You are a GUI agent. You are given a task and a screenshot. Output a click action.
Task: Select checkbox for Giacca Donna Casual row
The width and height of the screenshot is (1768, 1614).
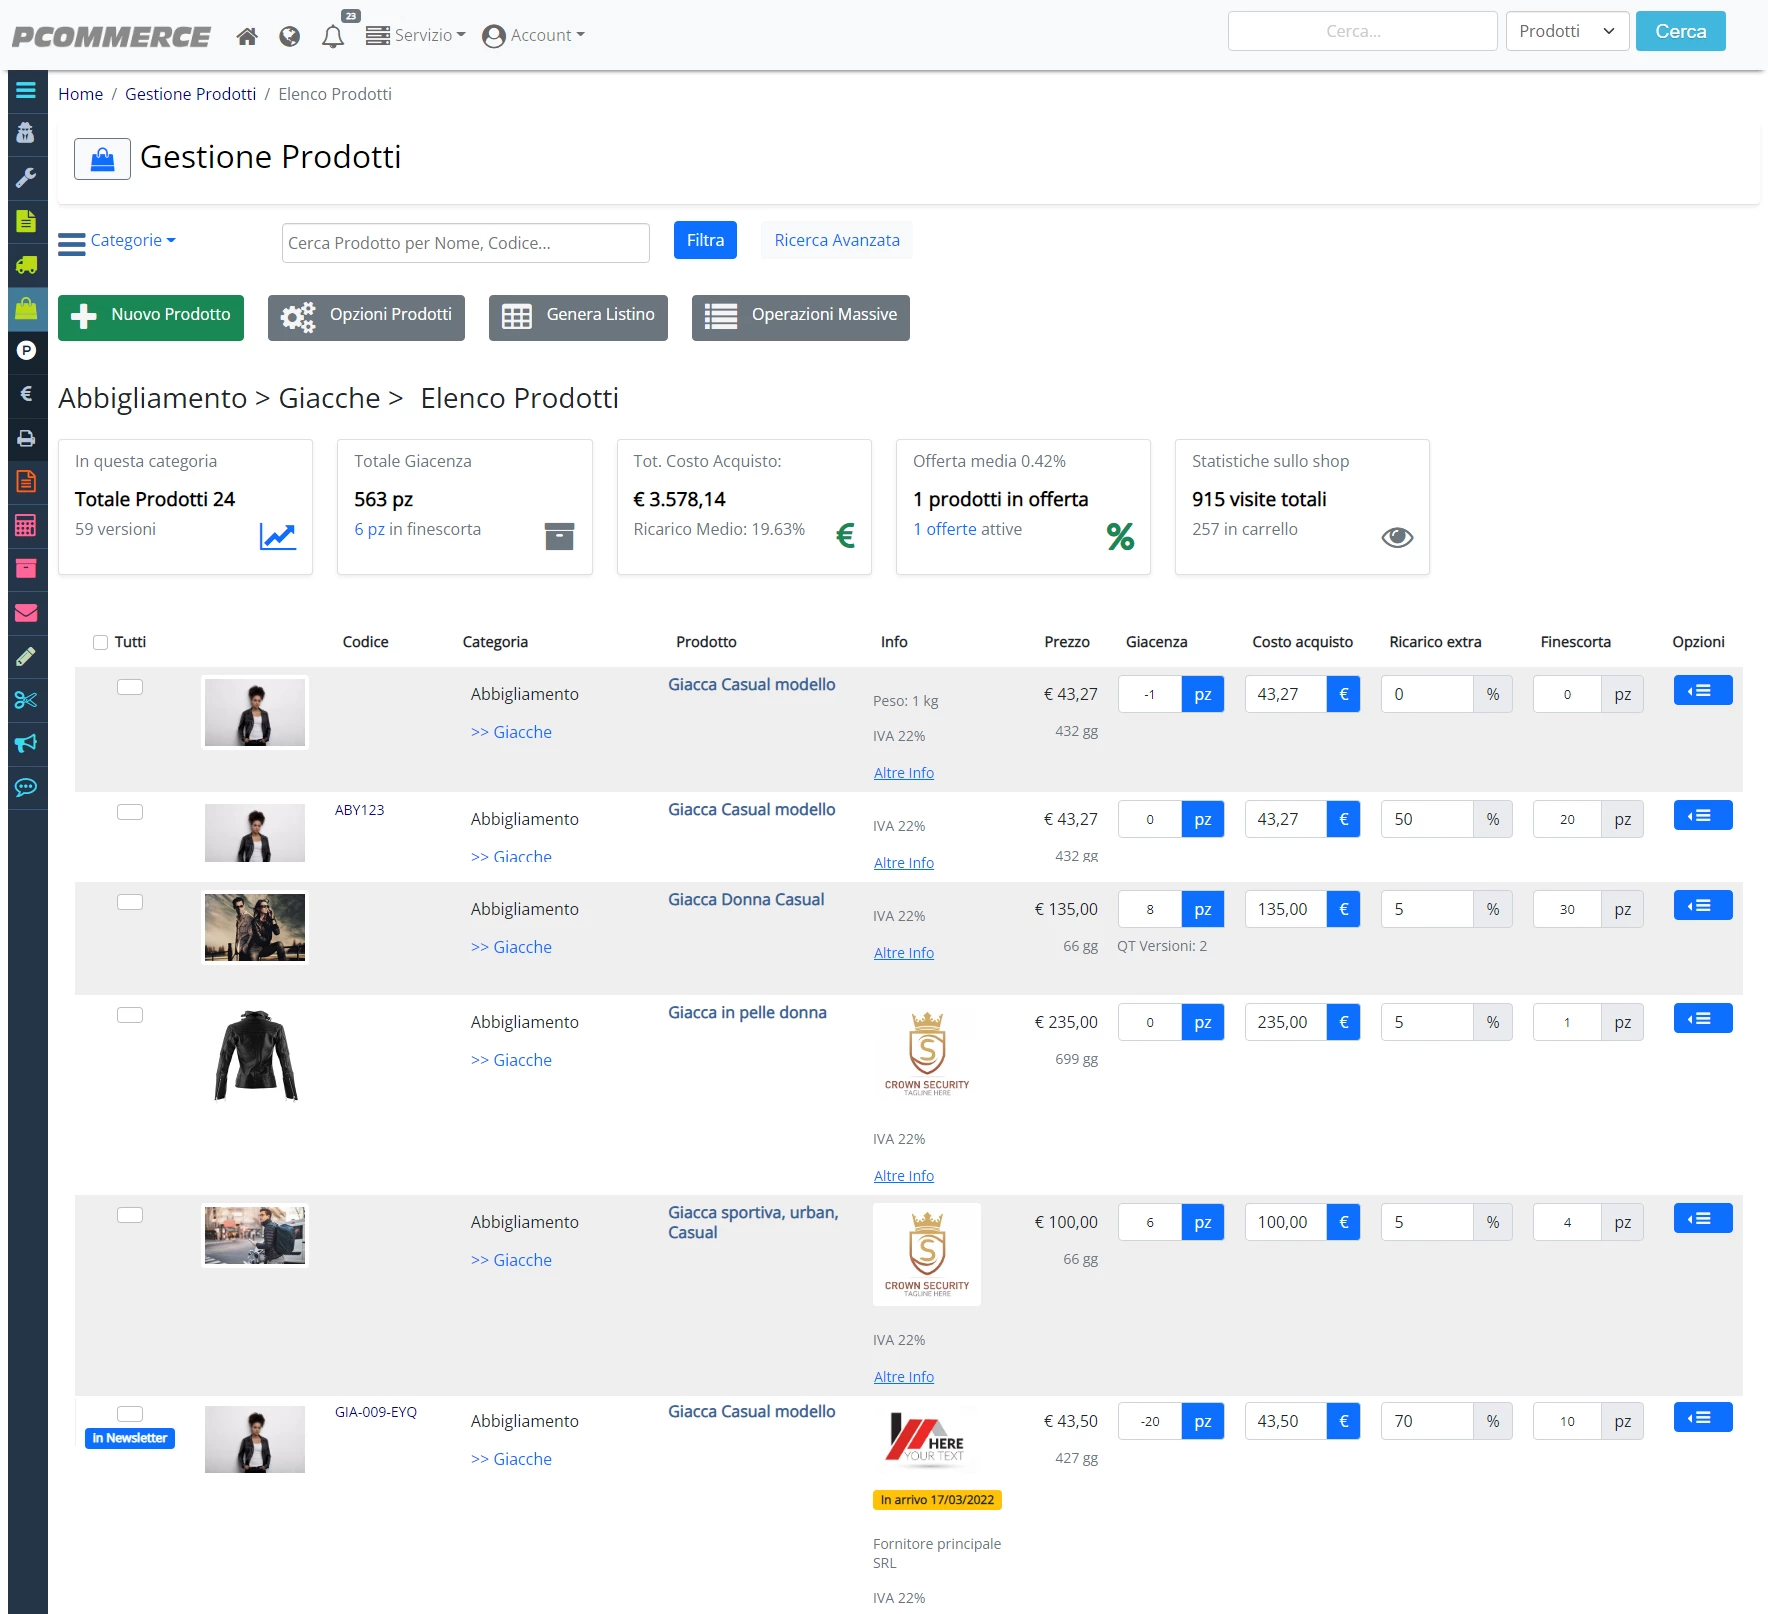tap(130, 902)
